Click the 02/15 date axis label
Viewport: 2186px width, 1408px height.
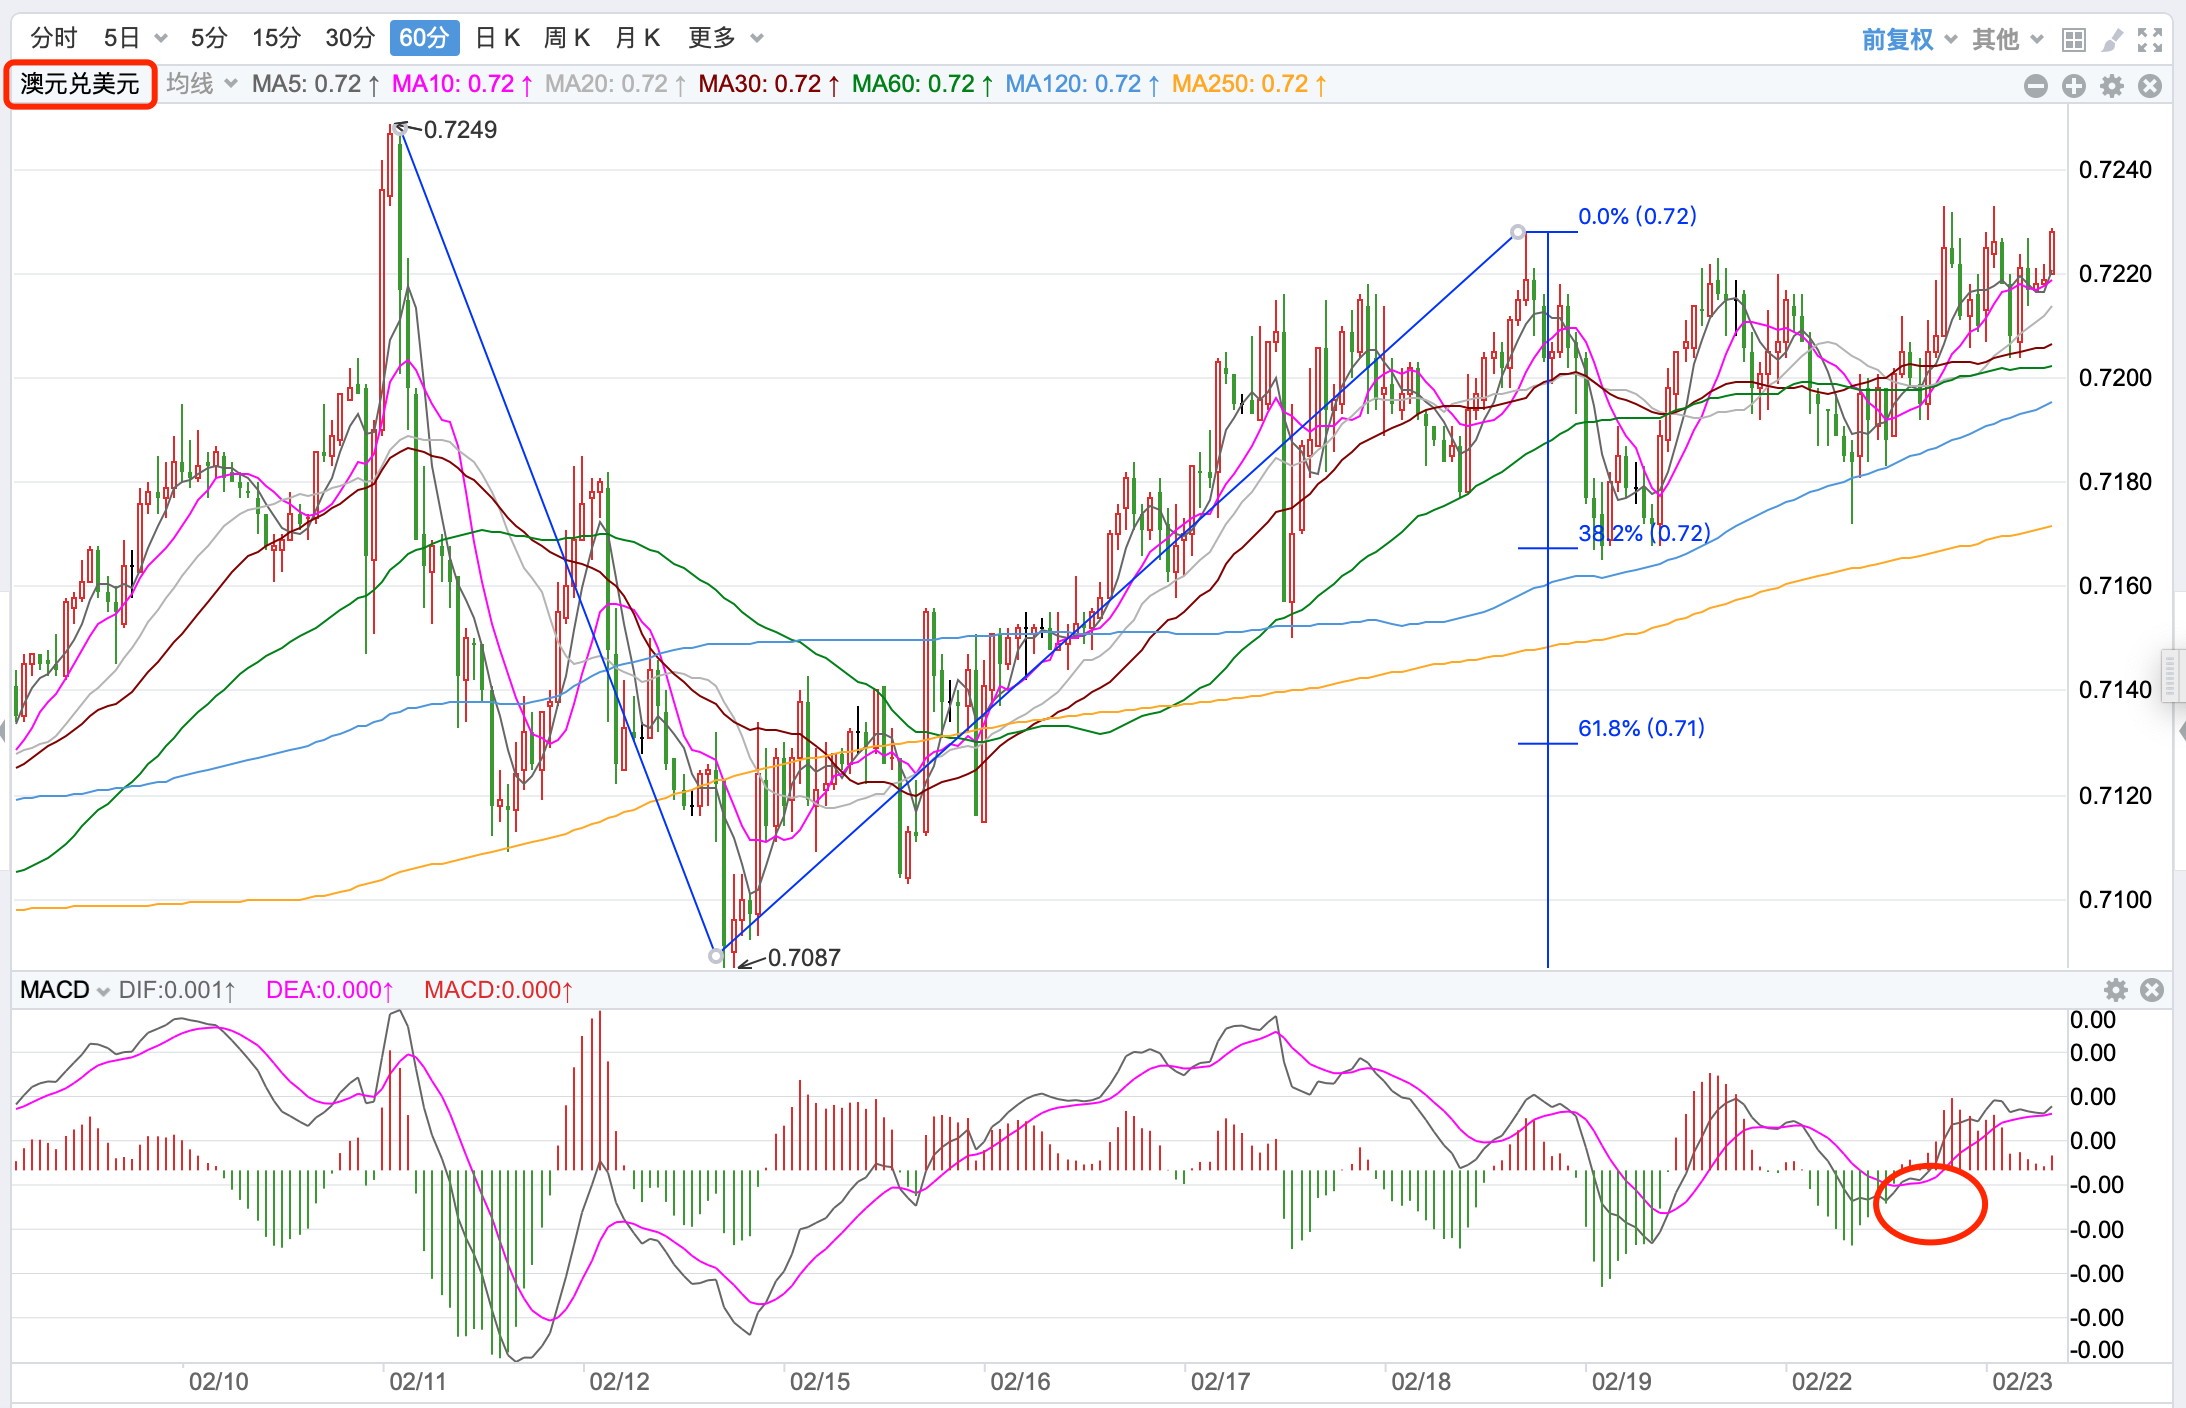pos(820,1382)
